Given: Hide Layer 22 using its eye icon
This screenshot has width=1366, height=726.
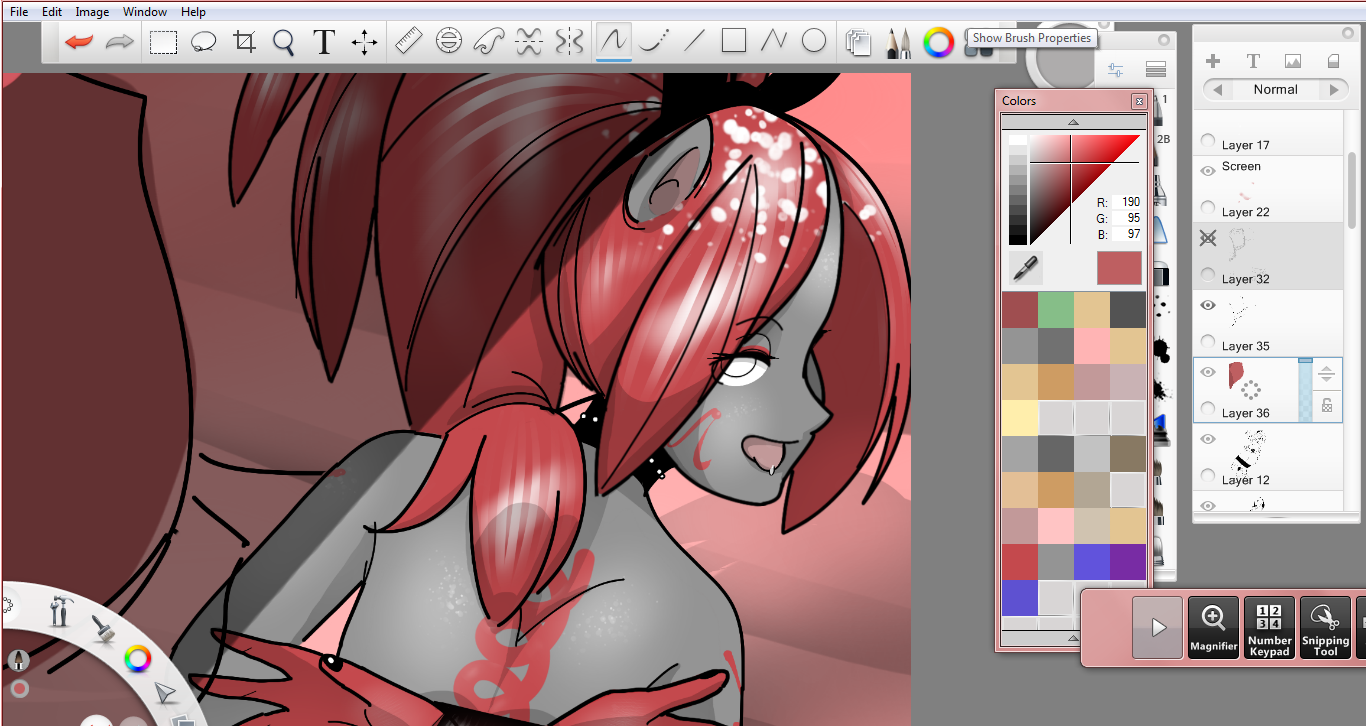Looking at the screenshot, I should pos(1208,171).
